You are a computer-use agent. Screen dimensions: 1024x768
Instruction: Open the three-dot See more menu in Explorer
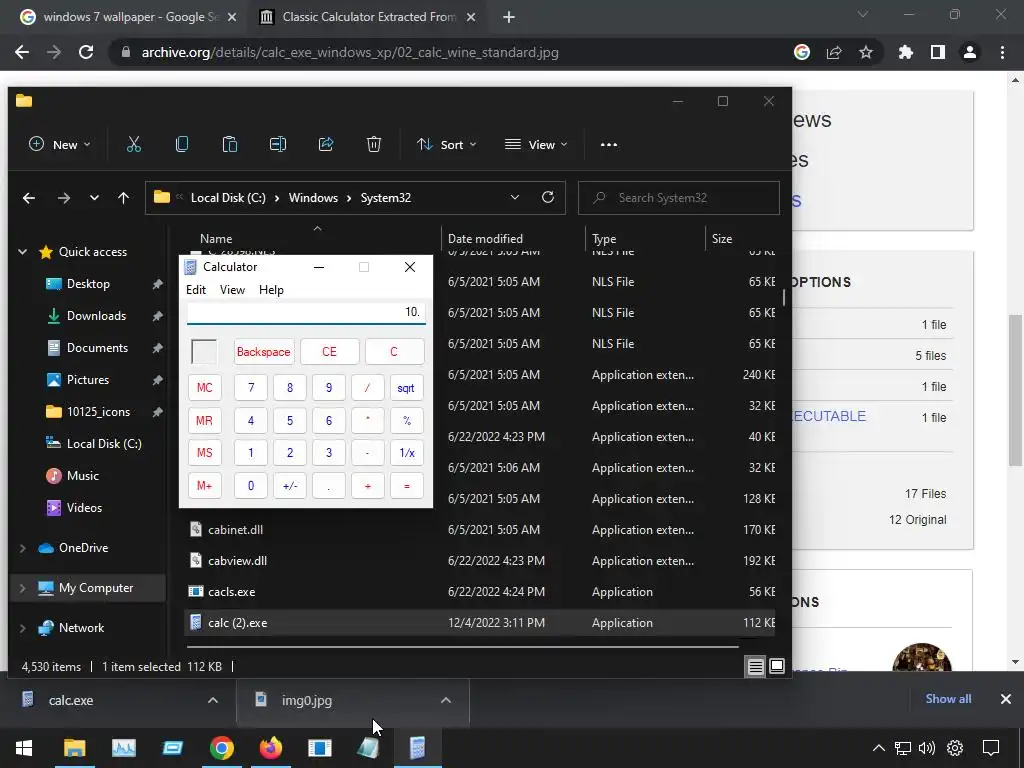click(x=609, y=144)
